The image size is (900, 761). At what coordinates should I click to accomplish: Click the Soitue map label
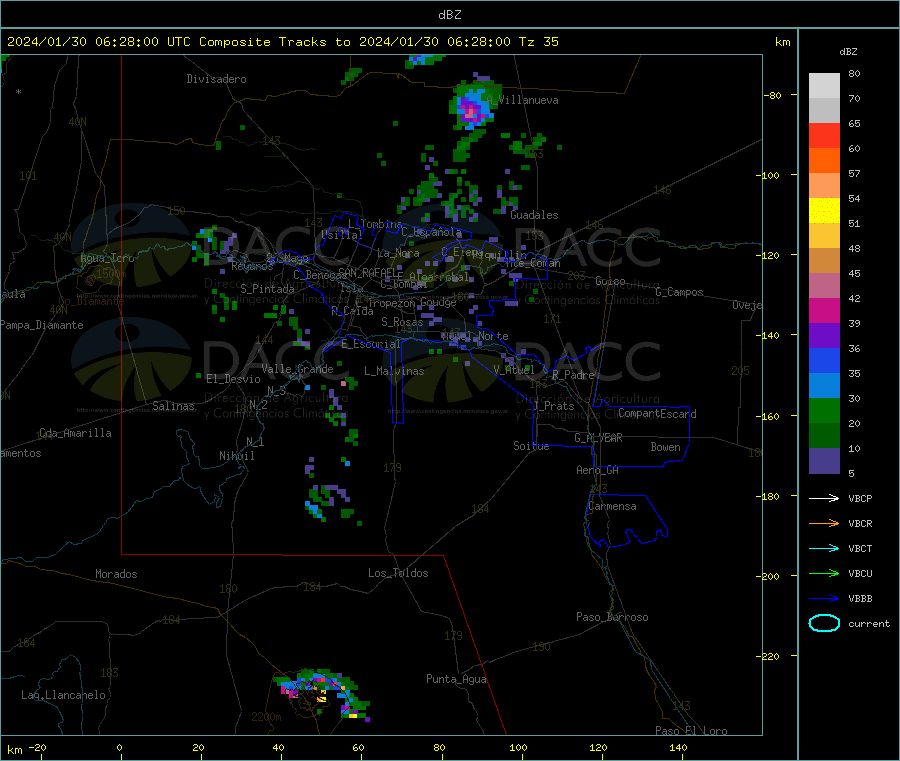pyautogui.click(x=532, y=446)
